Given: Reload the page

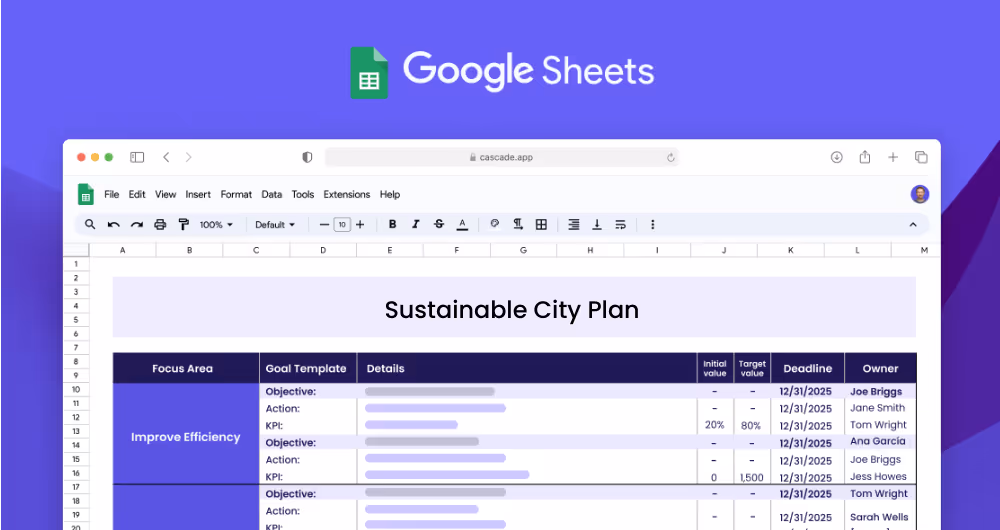Looking at the screenshot, I should (x=671, y=158).
